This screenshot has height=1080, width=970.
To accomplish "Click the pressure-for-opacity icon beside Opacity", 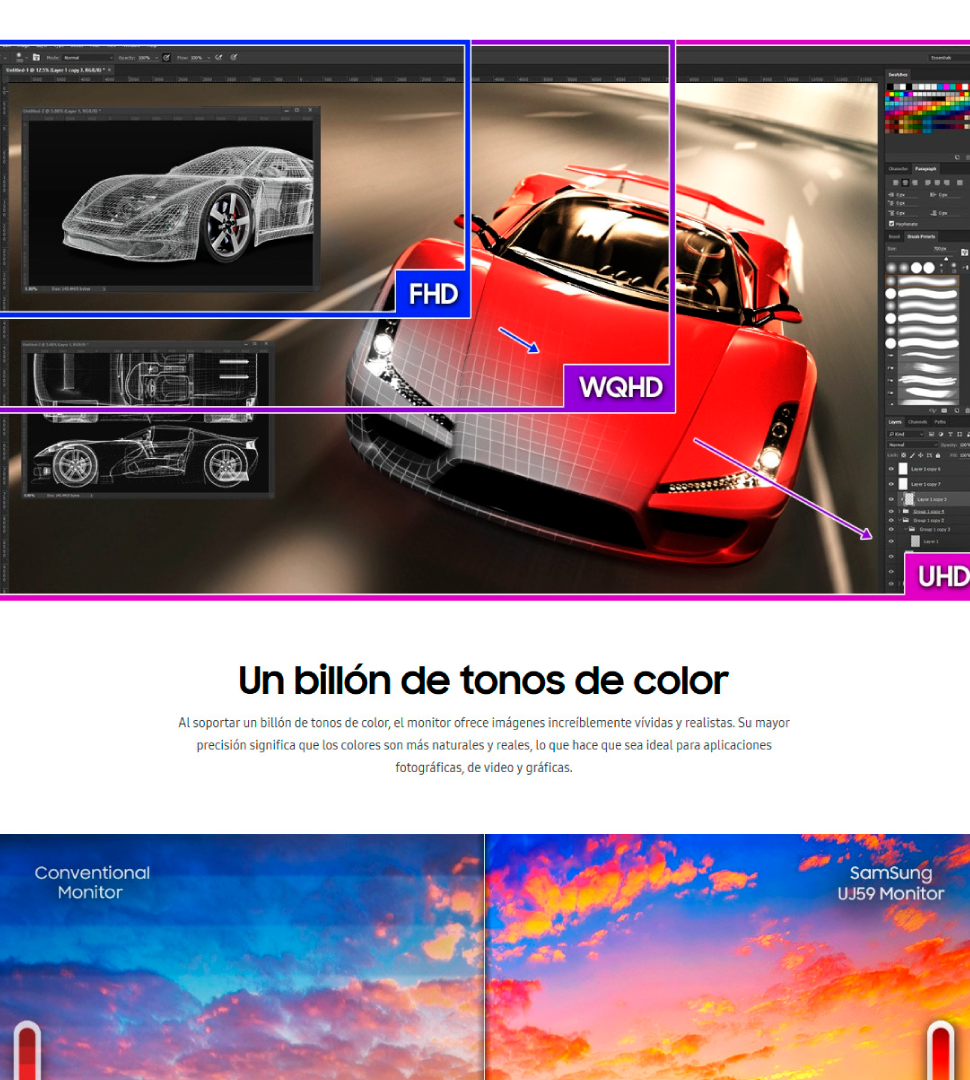I will coord(166,57).
